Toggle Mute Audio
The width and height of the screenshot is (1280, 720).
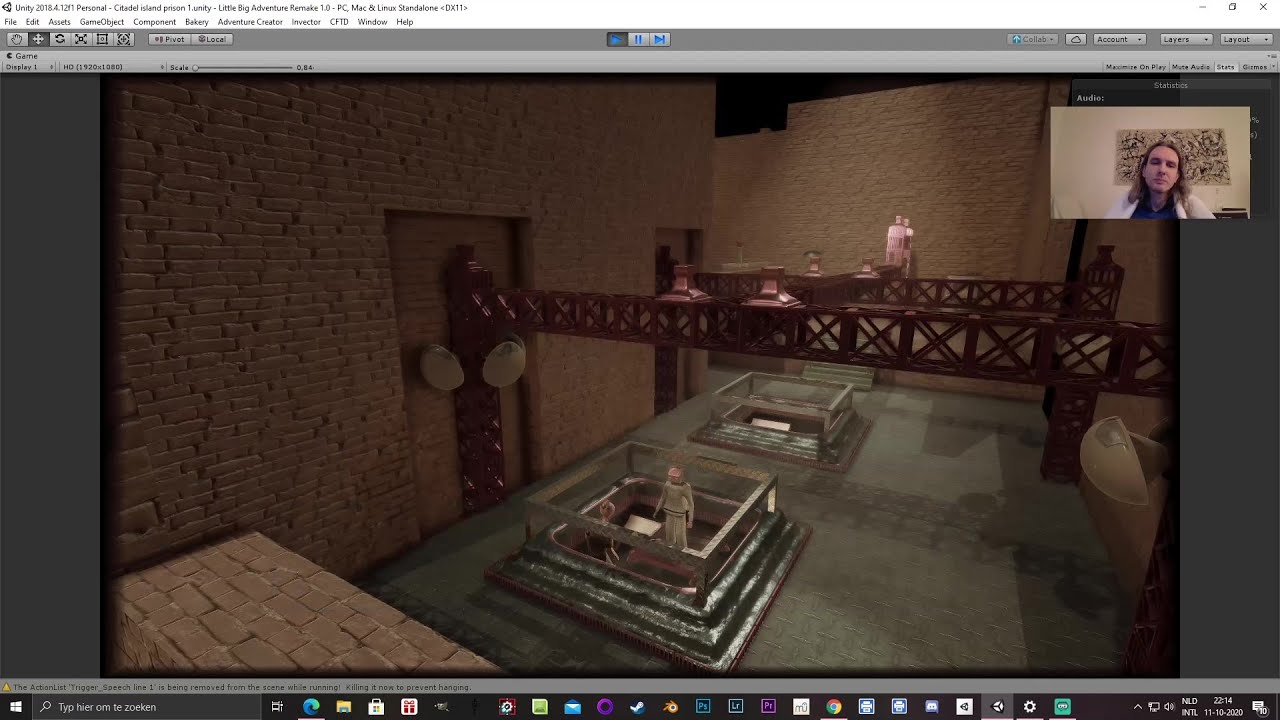click(x=1190, y=67)
